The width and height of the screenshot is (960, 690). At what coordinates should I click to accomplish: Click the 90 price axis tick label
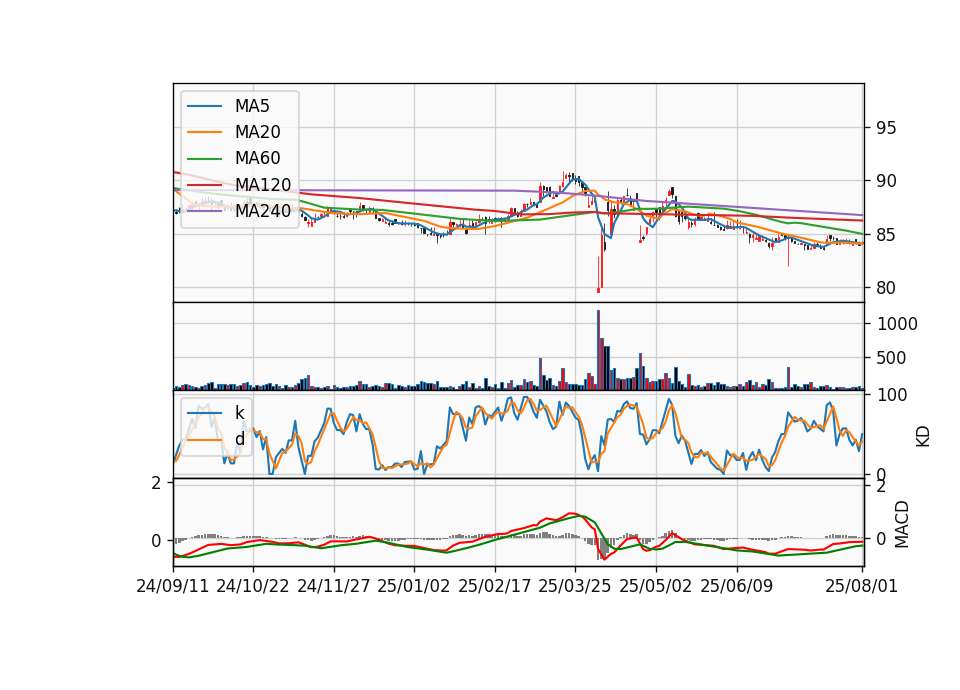[x=886, y=181]
